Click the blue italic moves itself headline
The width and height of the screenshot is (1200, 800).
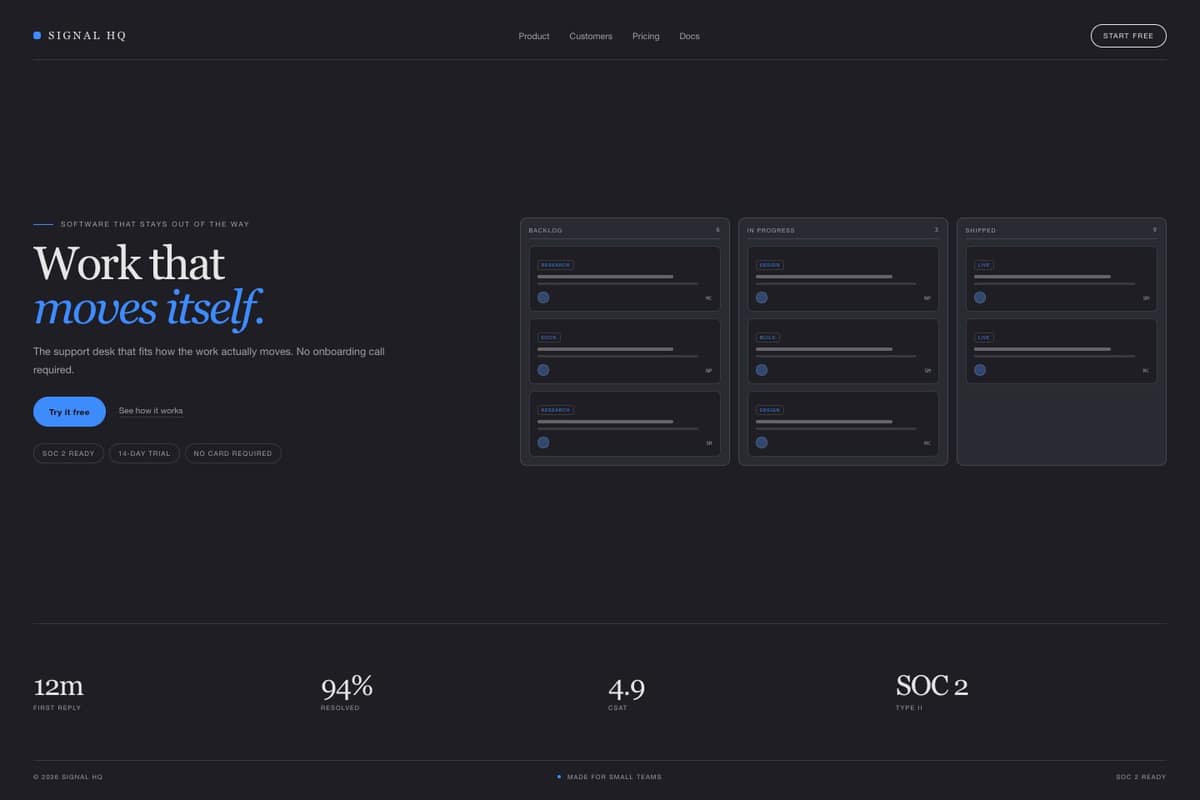[149, 308]
